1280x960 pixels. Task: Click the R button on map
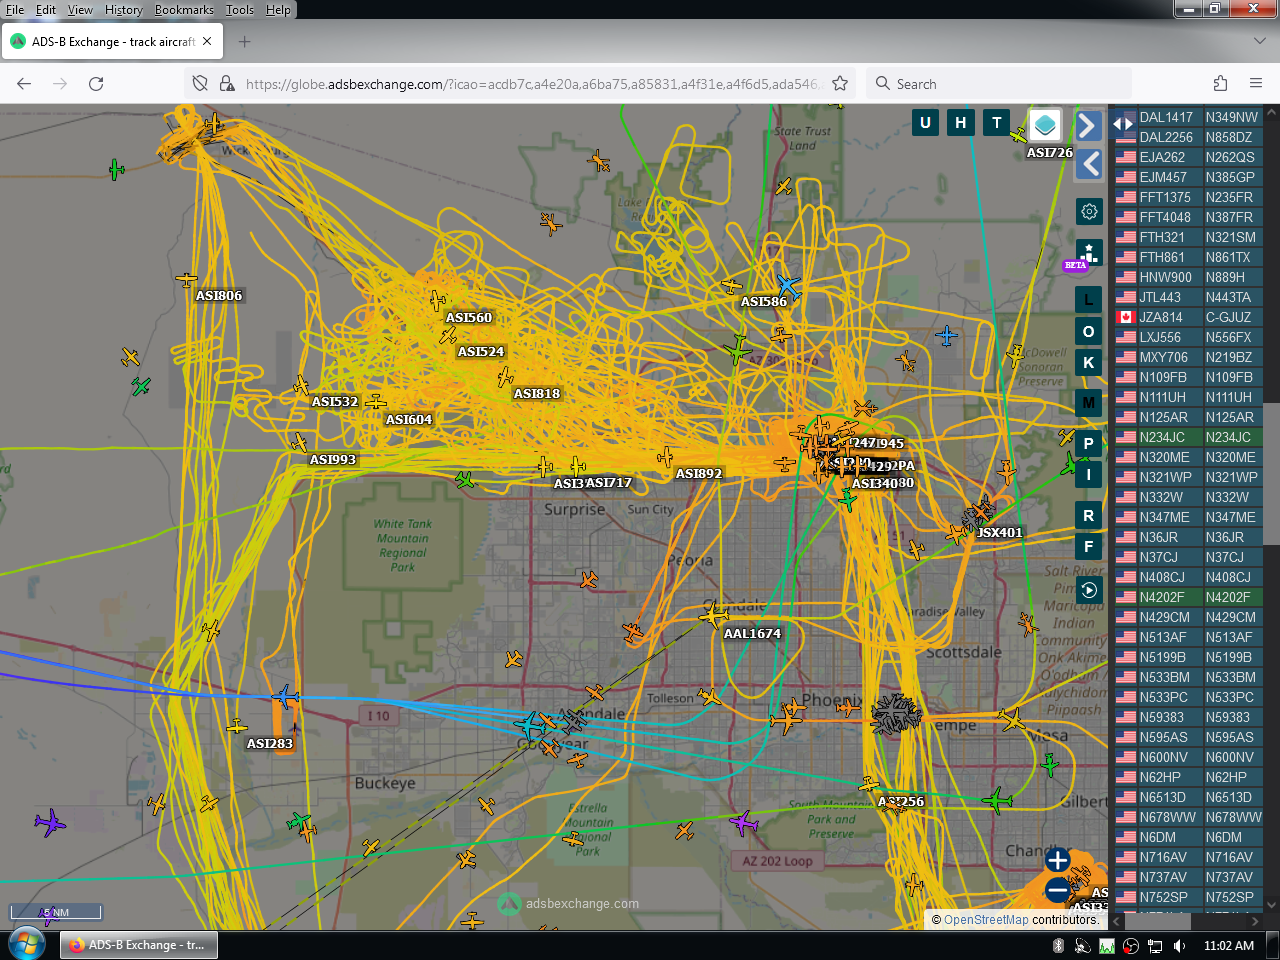coord(1088,516)
